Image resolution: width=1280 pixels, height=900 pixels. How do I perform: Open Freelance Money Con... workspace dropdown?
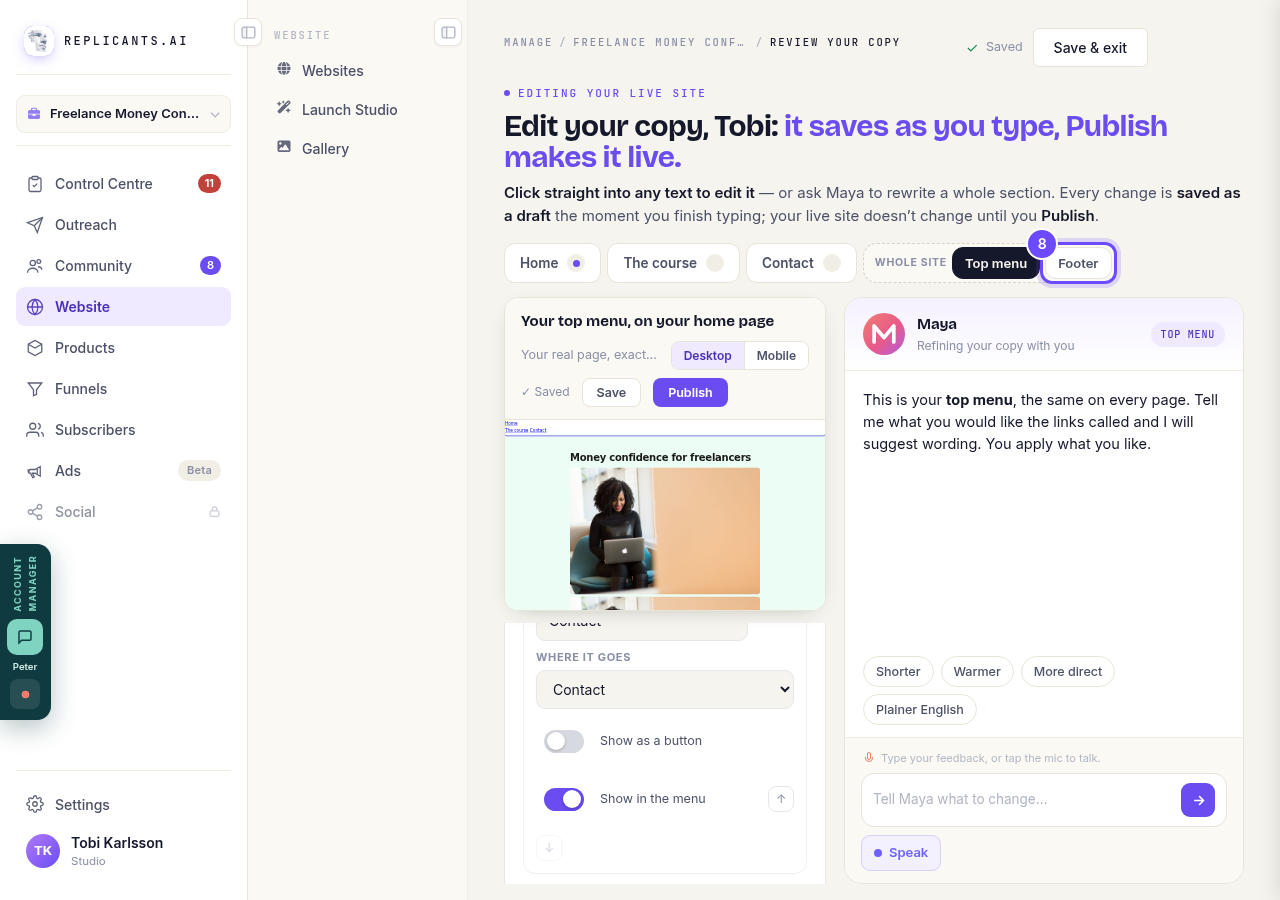[x=123, y=114]
